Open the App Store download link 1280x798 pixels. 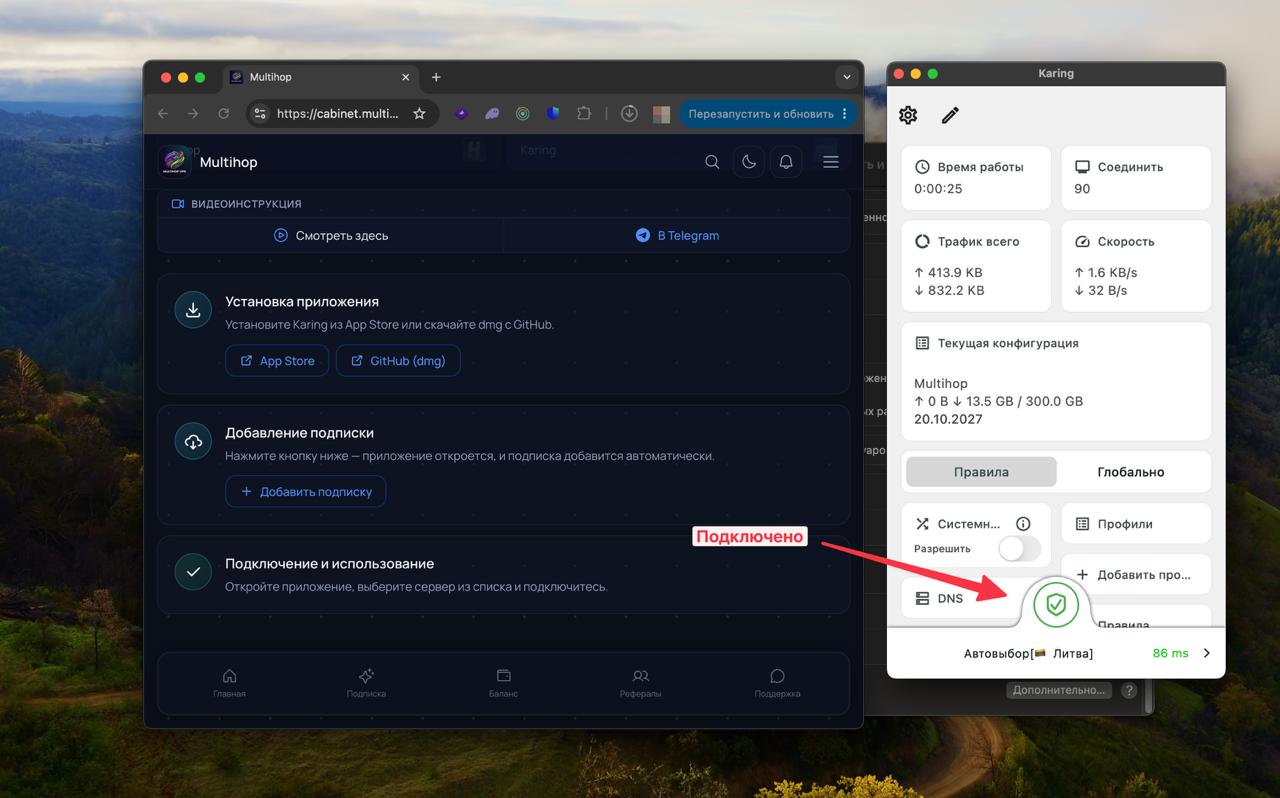pyautogui.click(x=277, y=361)
